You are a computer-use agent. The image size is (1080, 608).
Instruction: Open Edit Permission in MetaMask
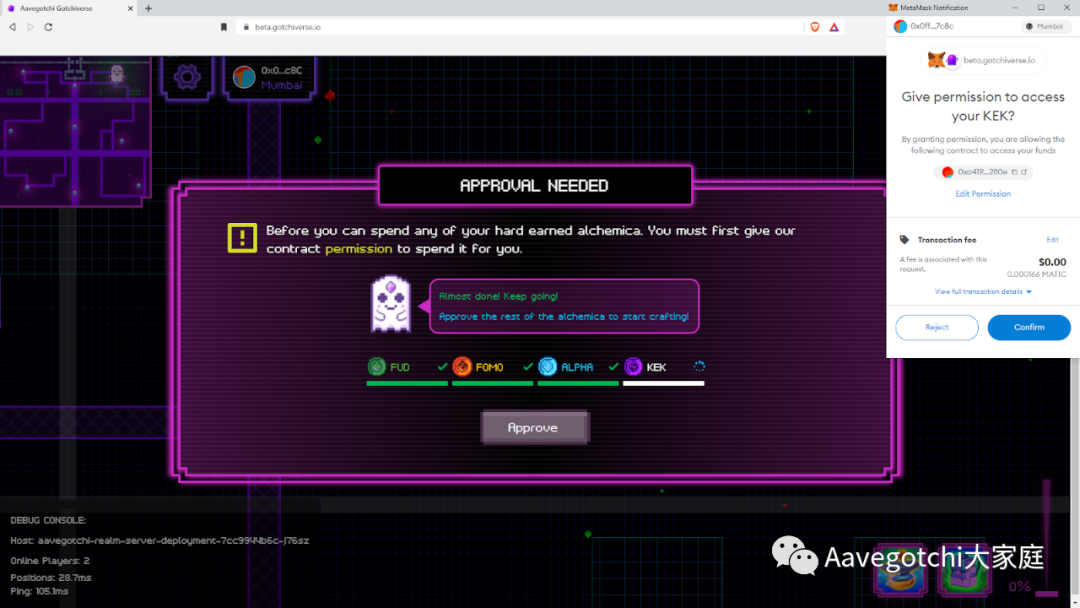pos(982,193)
